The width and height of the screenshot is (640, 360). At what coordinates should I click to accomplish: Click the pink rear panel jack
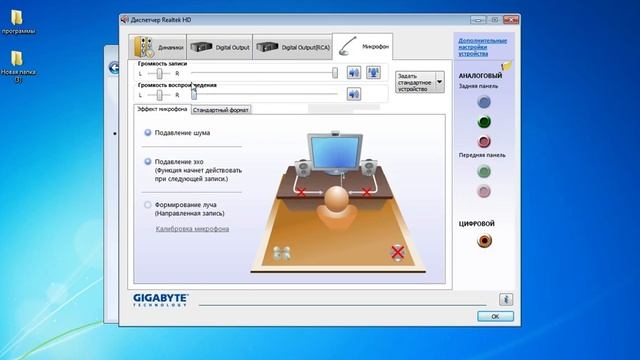484,141
